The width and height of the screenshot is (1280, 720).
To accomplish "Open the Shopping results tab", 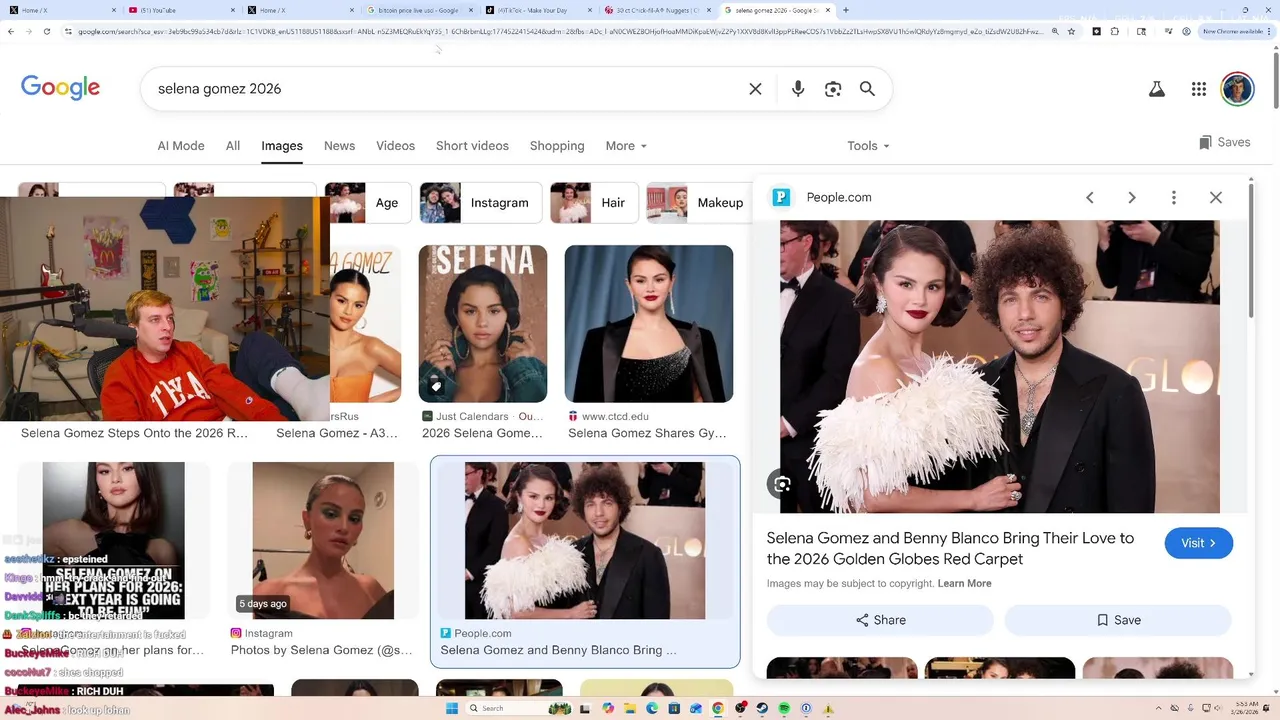I will (x=557, y=146).
